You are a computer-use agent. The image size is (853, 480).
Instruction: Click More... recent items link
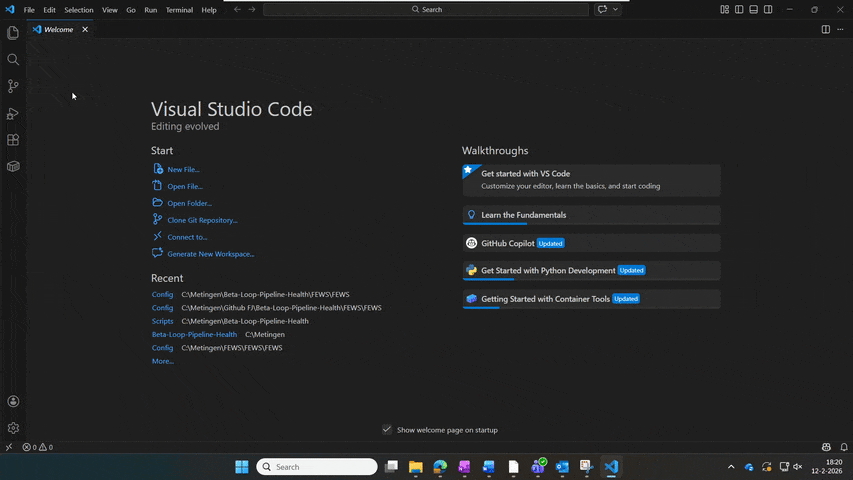[163, 361]
